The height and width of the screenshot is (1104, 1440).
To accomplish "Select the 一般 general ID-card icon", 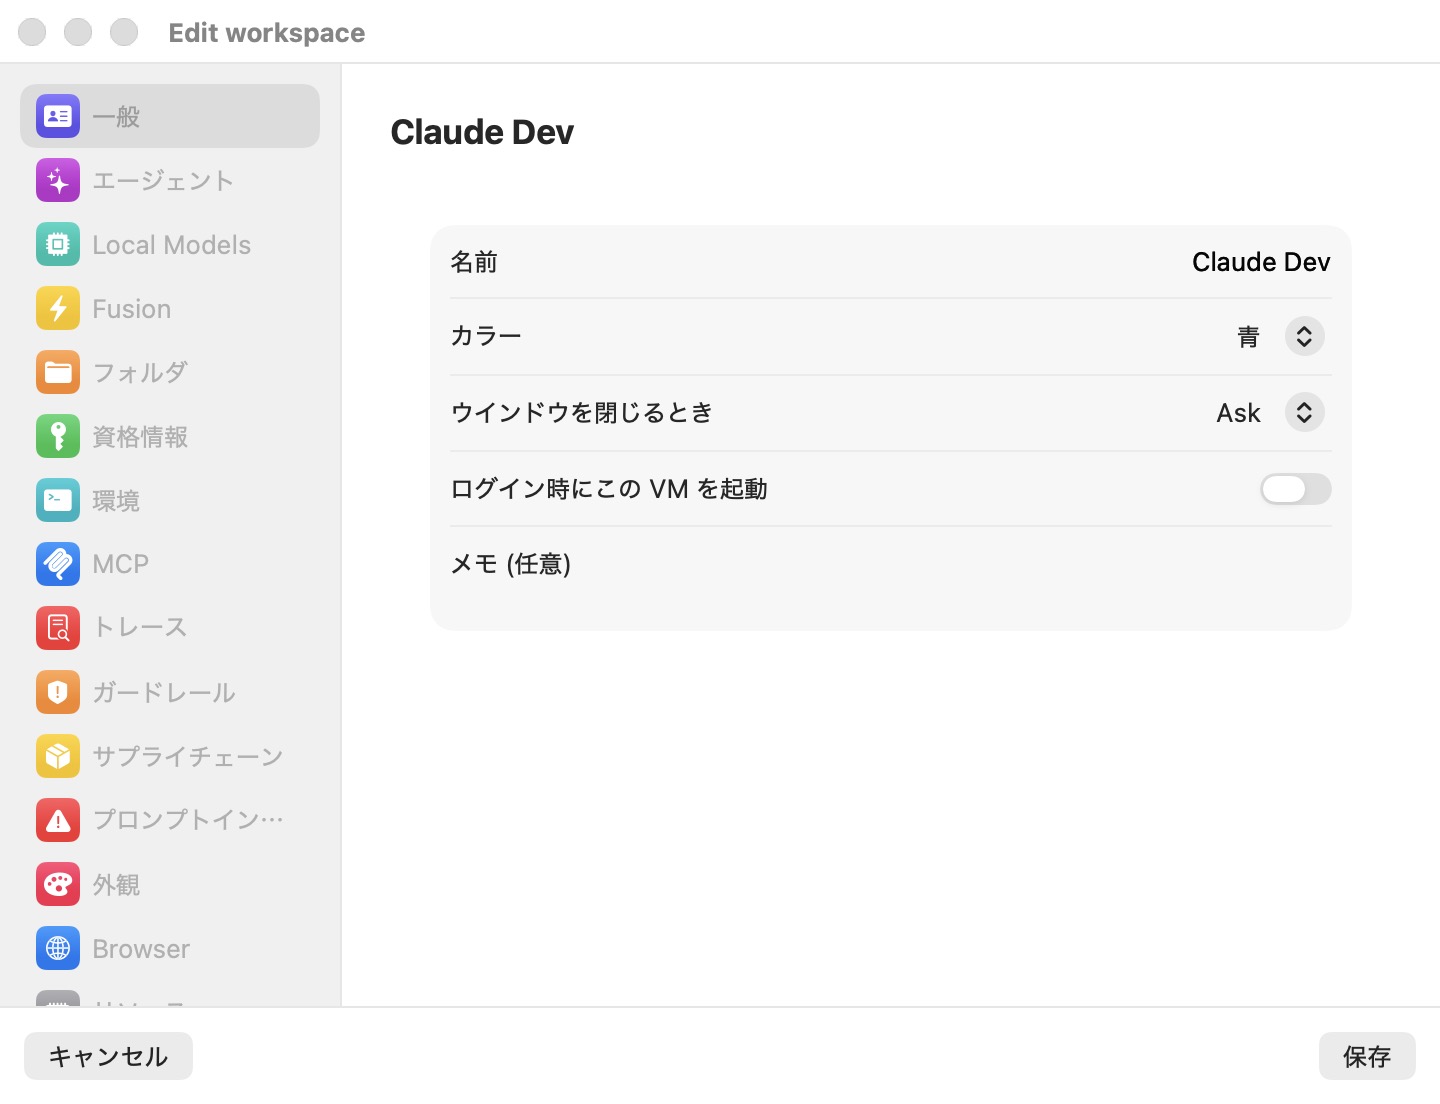I will coord(58,116).
